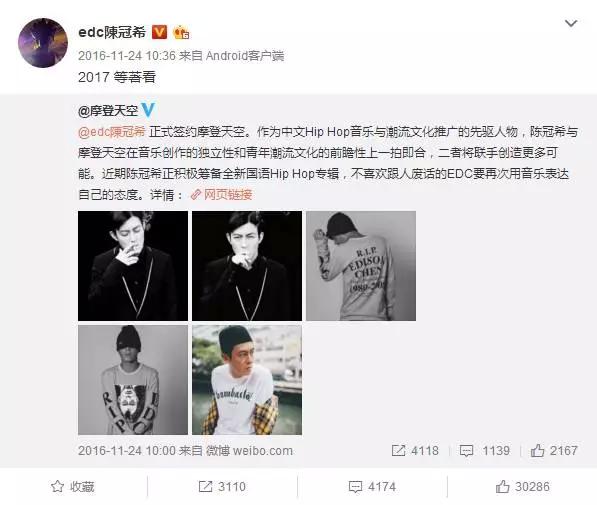Open the post options chevron menu
597x505 pixels.
571,24
